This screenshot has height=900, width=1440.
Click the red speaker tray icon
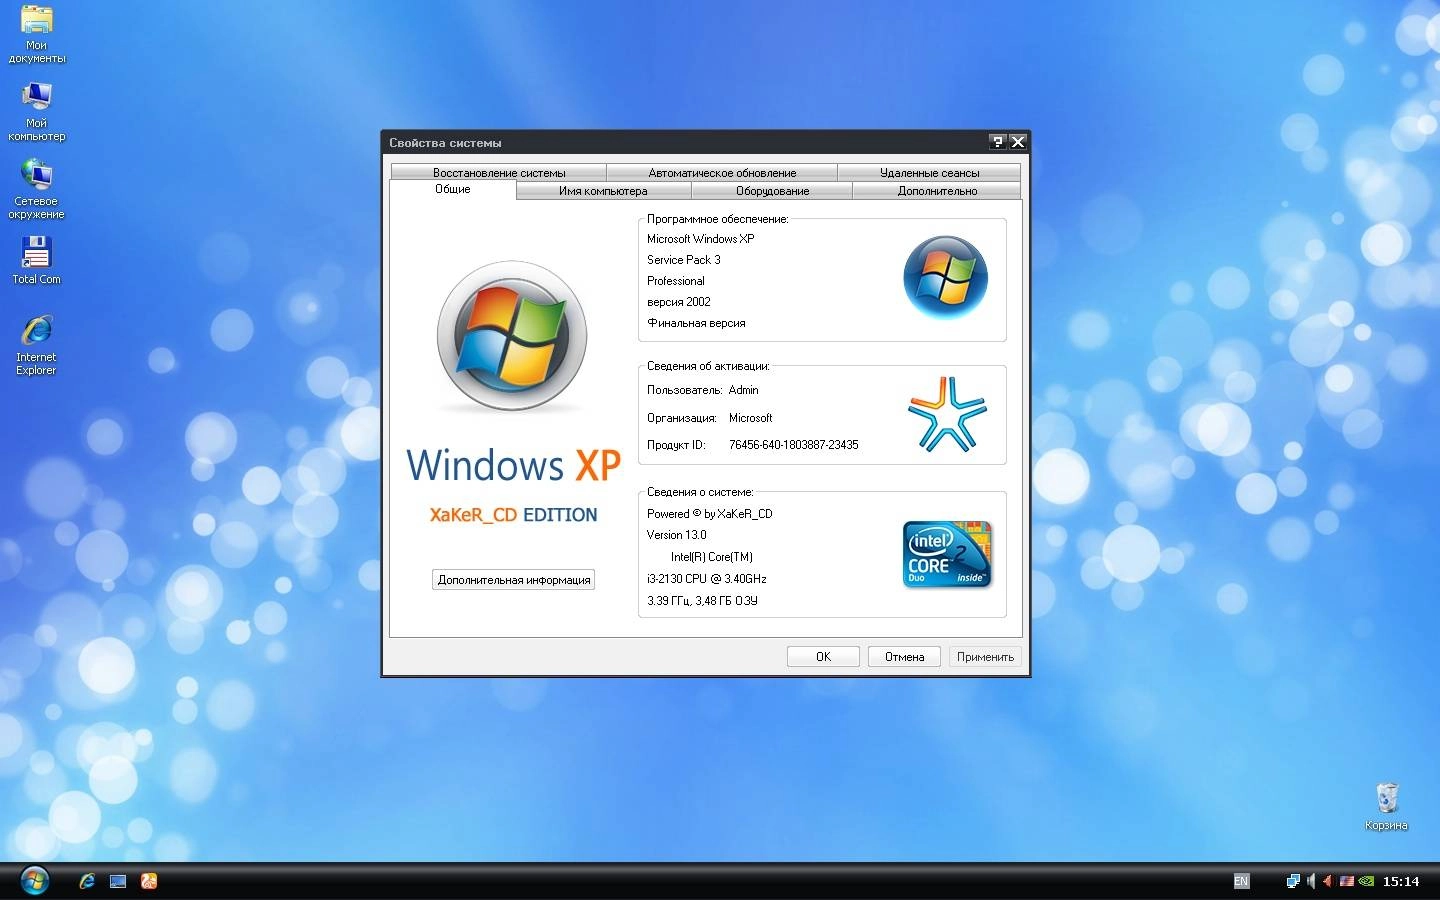pos(1328,881)
